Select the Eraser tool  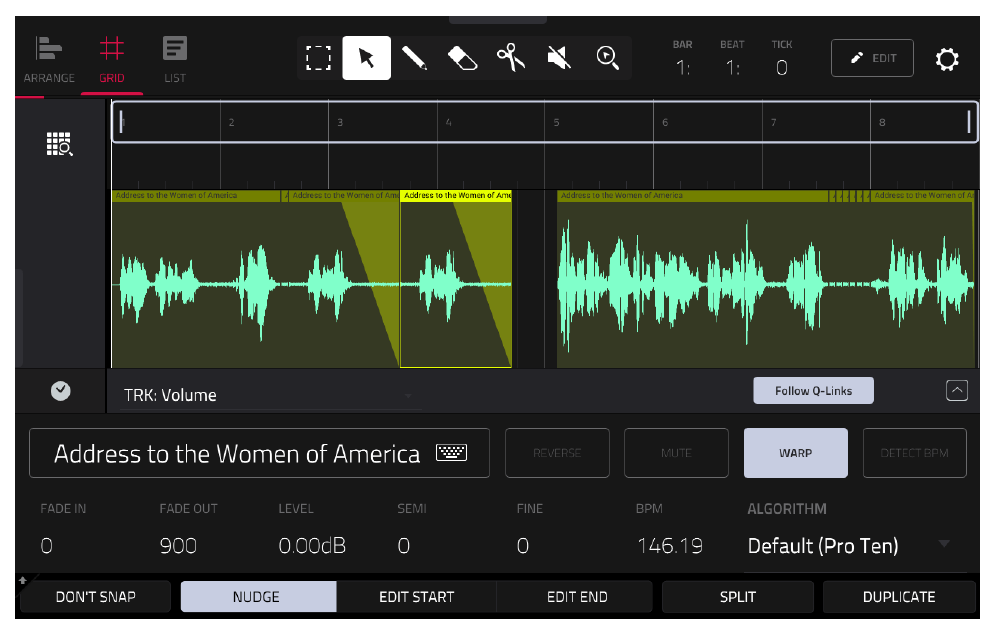(462, 58)
